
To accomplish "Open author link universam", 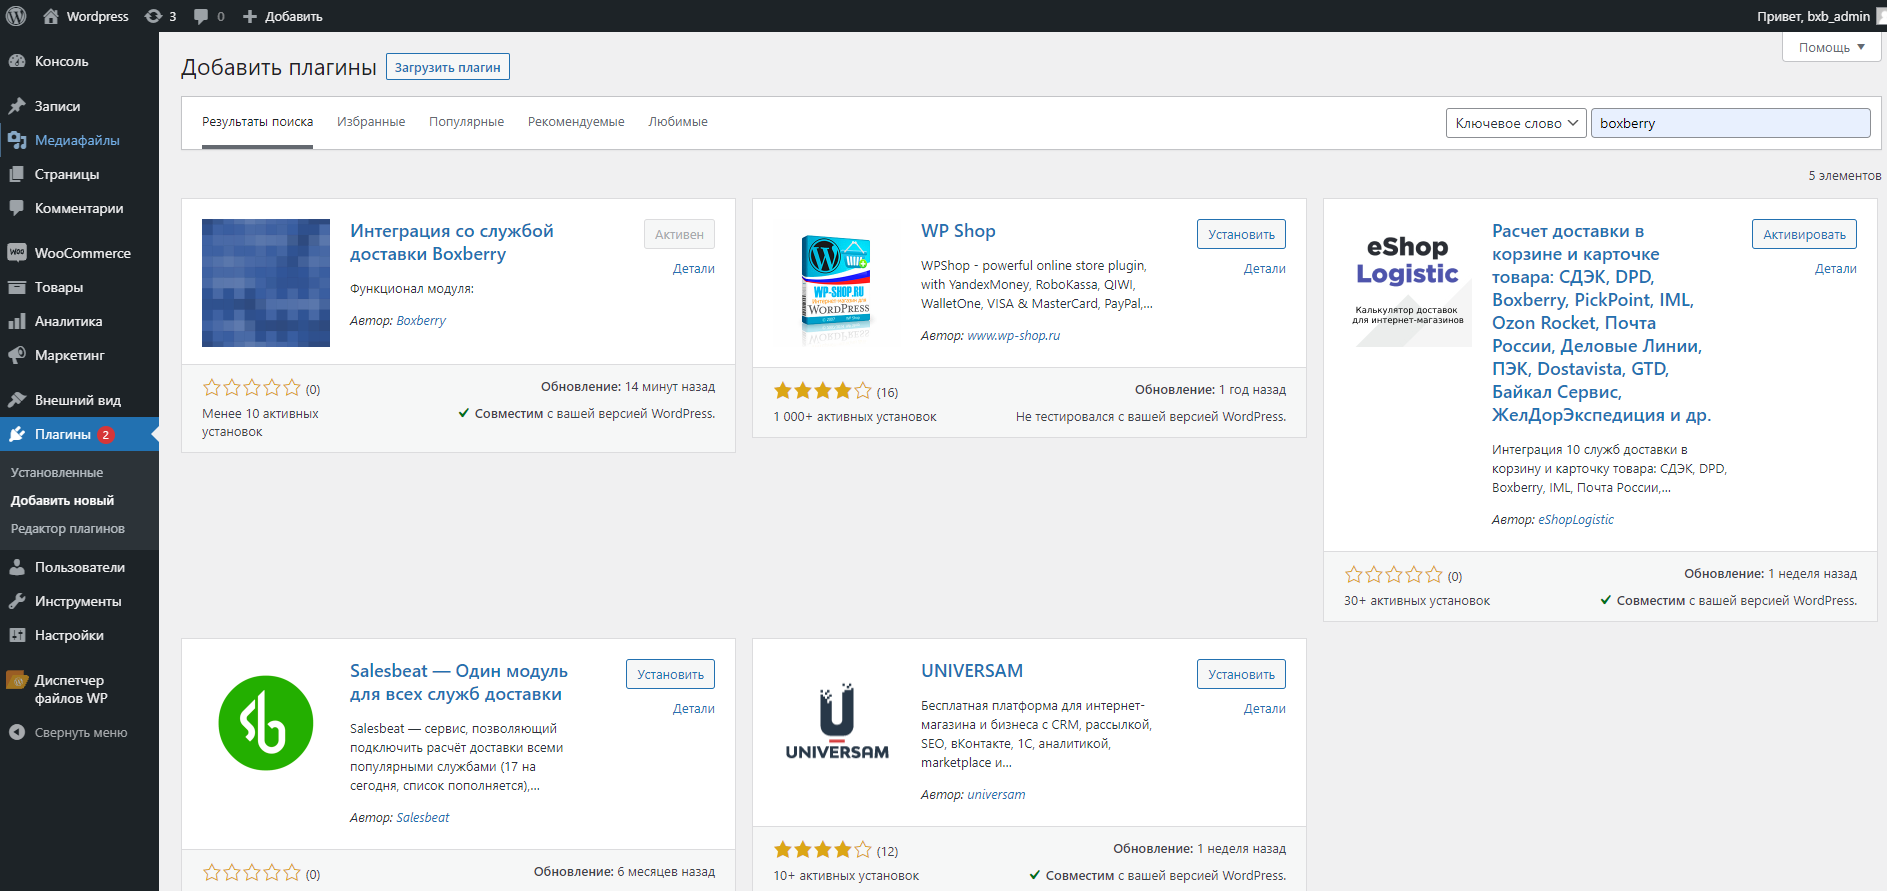I will click(x=996, y=795).
